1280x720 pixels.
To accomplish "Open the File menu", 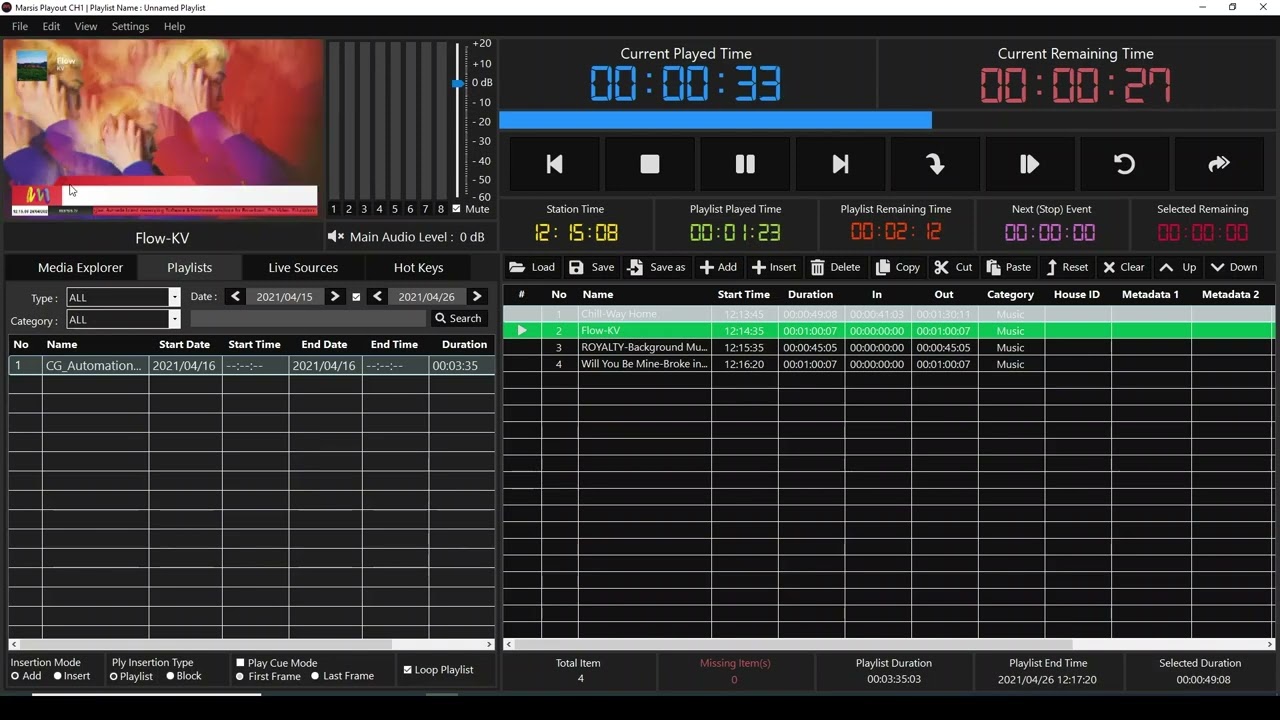I will click(20, 26).
